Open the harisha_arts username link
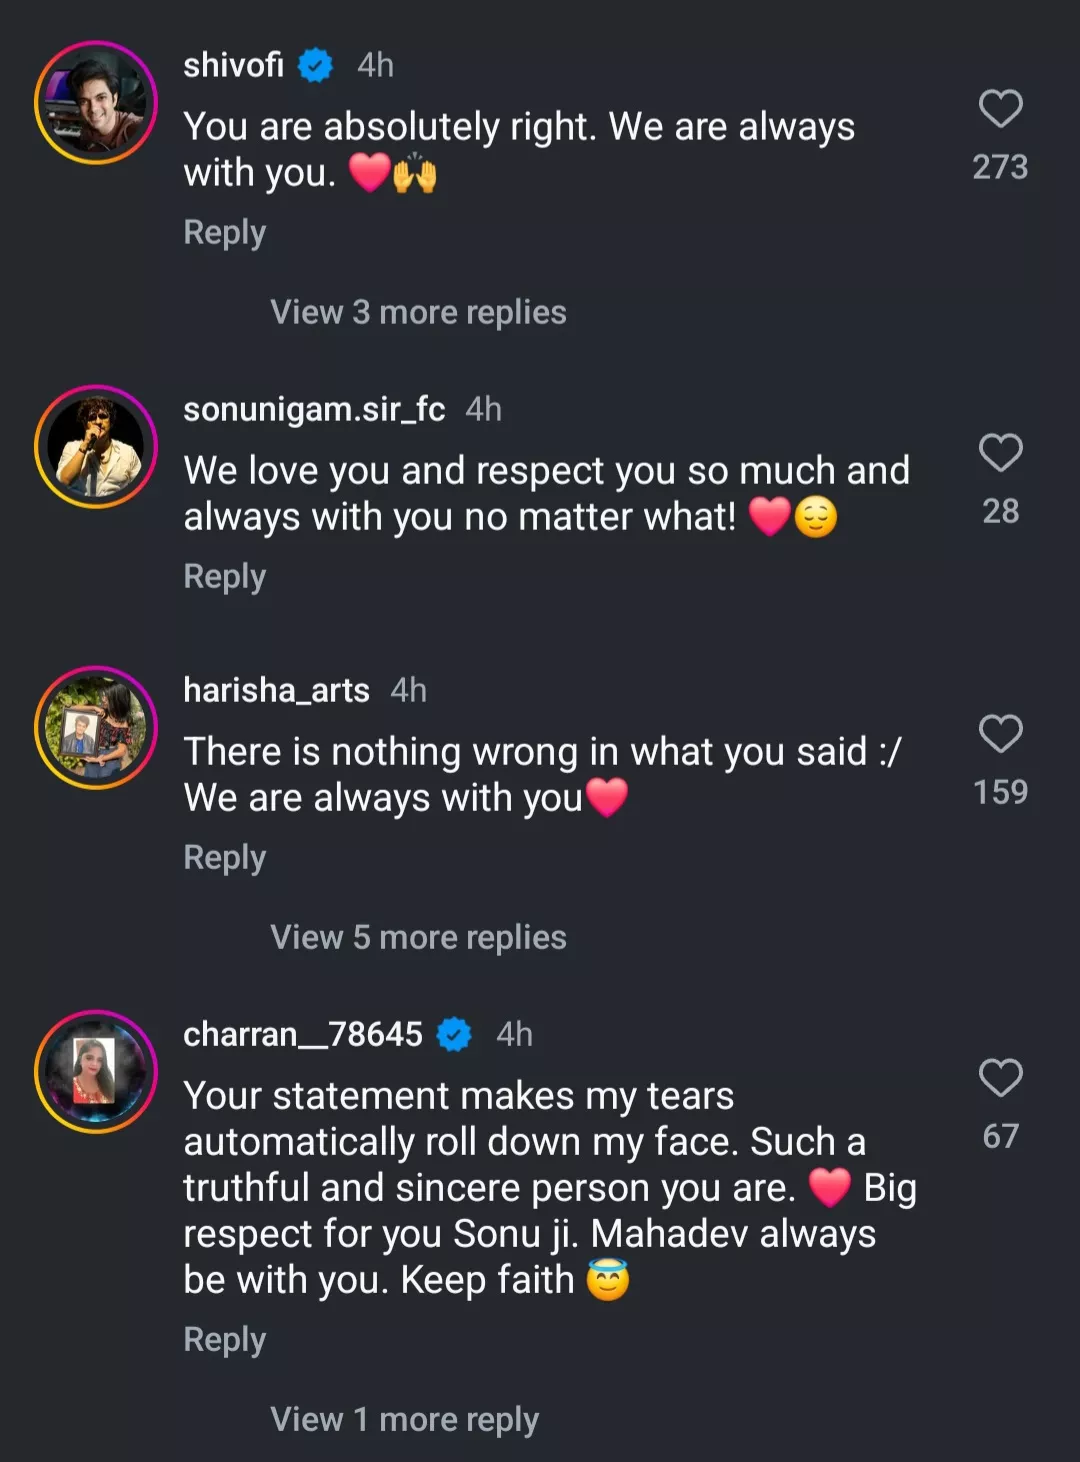Viewport: 1080px width, 1462px height. (x=276, y=690)
